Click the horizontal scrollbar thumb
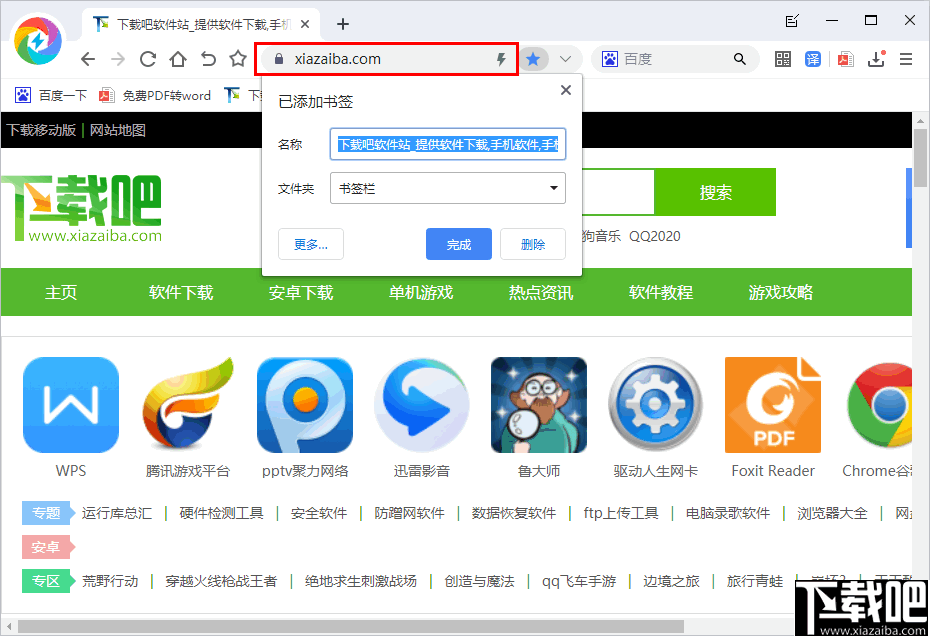The image size is (930, 636). pos(351,627)
